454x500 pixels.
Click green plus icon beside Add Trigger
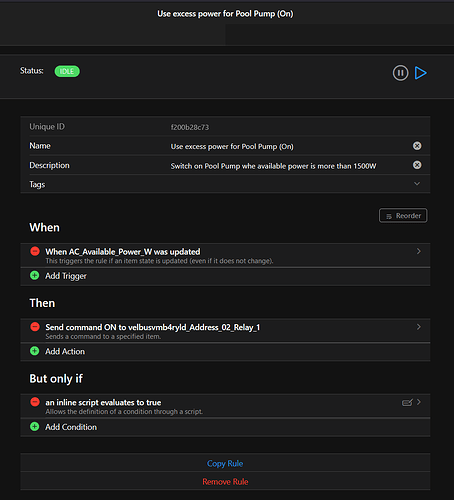pyautogui.click(x=35, y=276)
